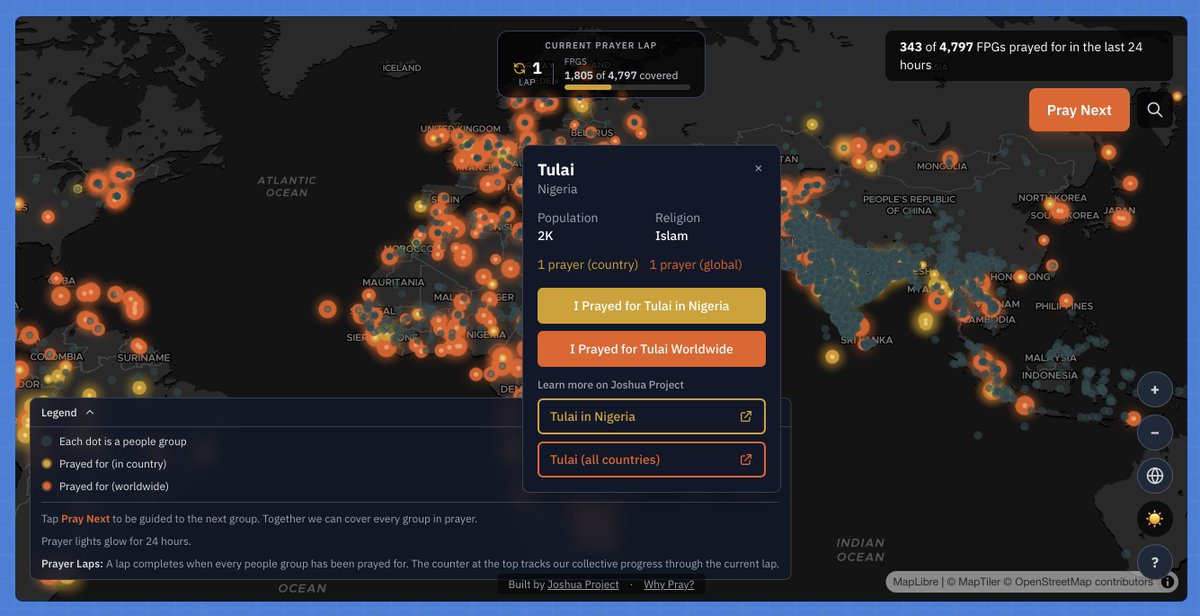Click the Current Prayer Lap heading

[601, 45]
